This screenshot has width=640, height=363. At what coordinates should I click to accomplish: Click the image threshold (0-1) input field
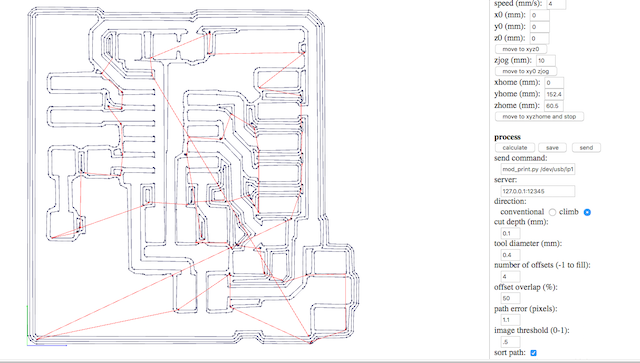click(511, 341)
